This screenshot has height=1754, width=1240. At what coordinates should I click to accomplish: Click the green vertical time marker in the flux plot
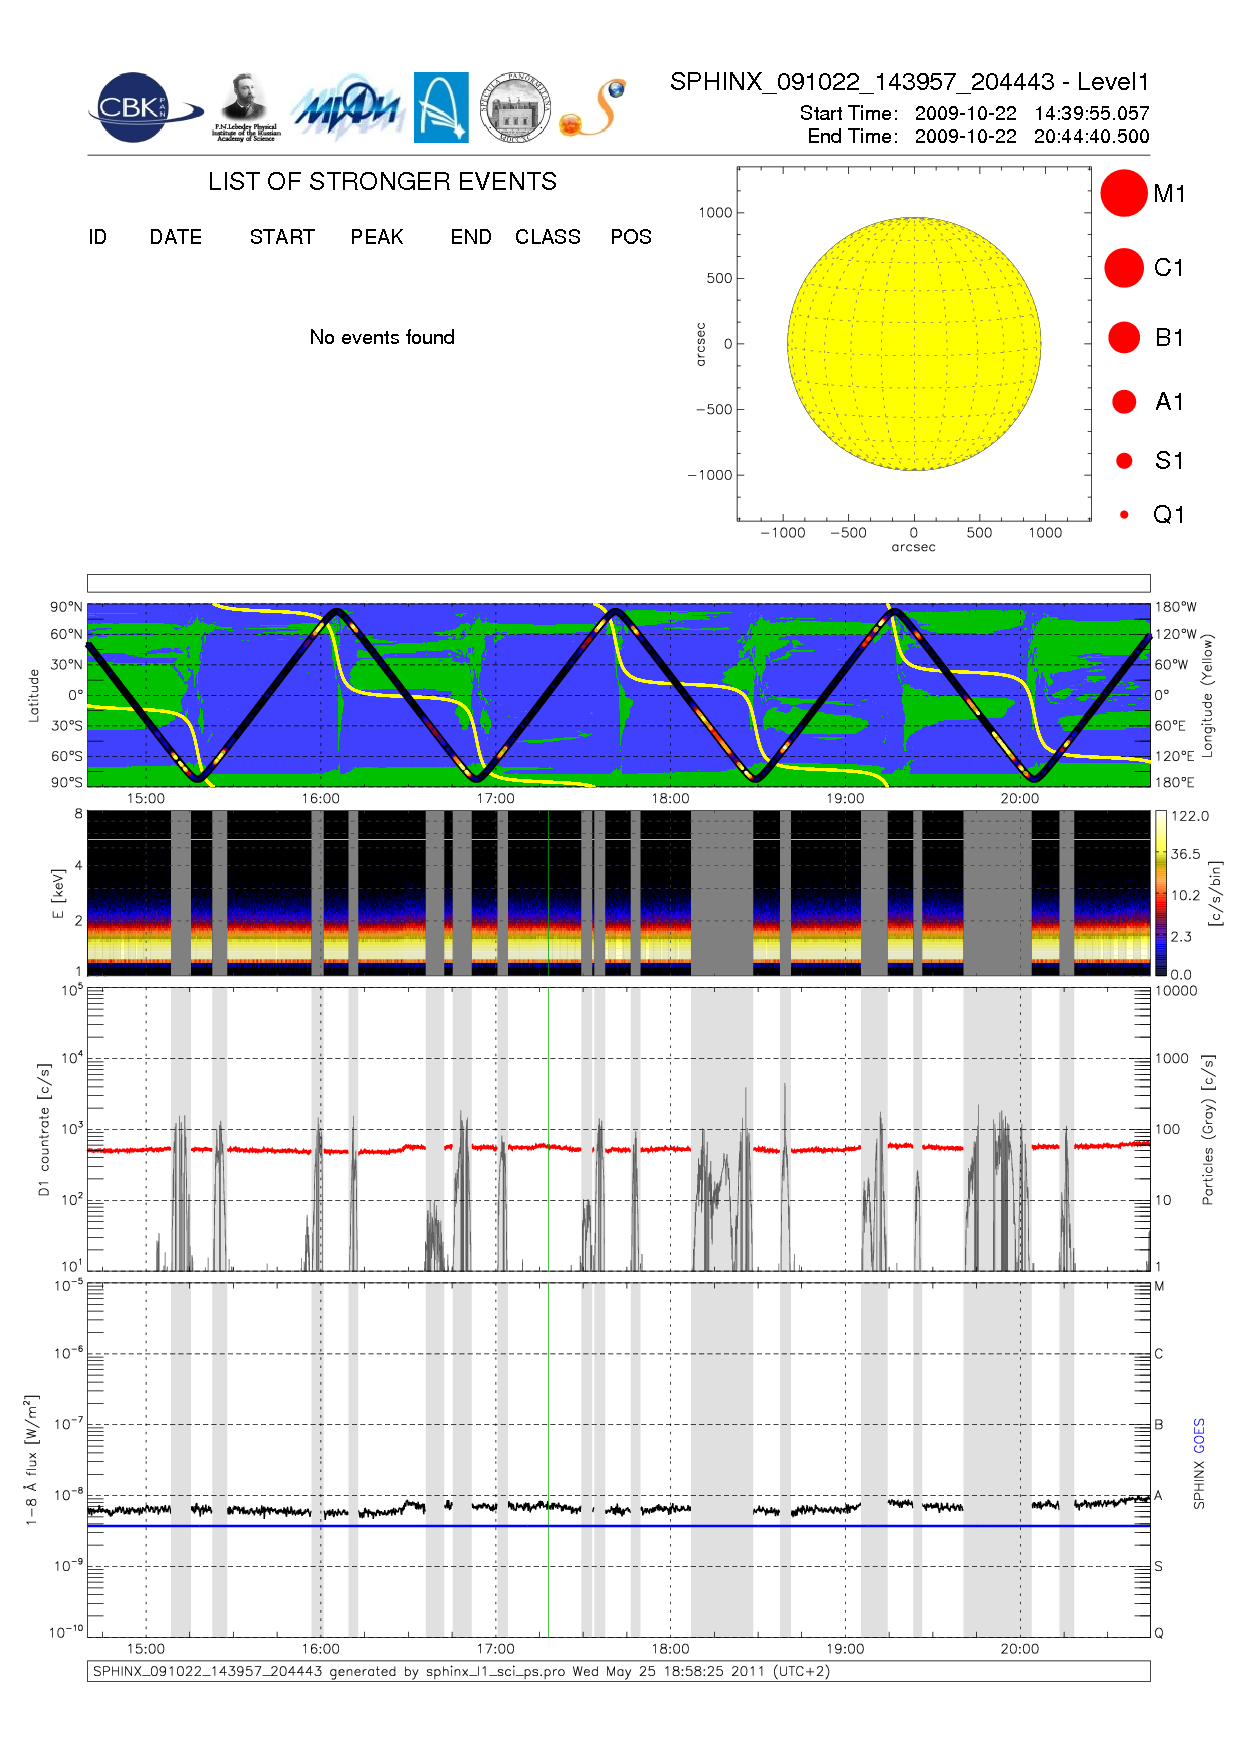click(548, 1460)
